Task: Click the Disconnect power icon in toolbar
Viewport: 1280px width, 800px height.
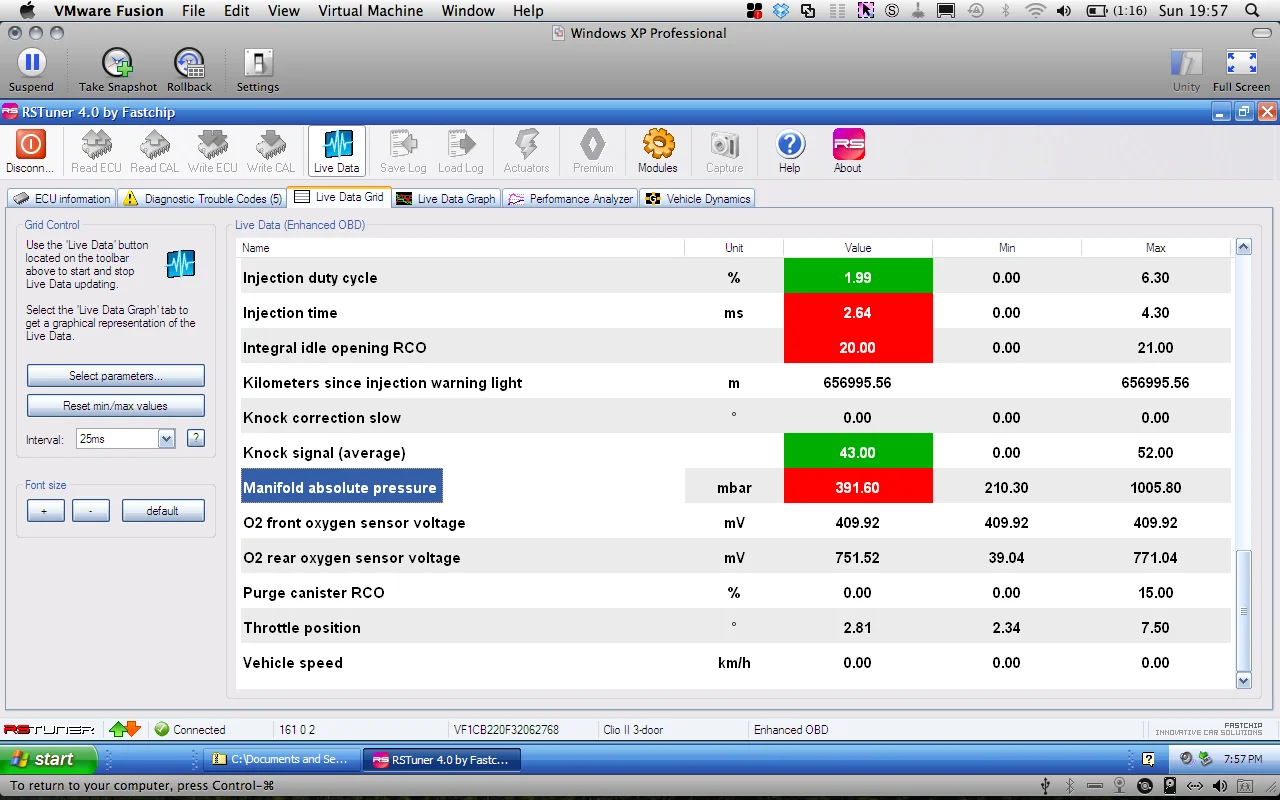Action: coord(30,145)
